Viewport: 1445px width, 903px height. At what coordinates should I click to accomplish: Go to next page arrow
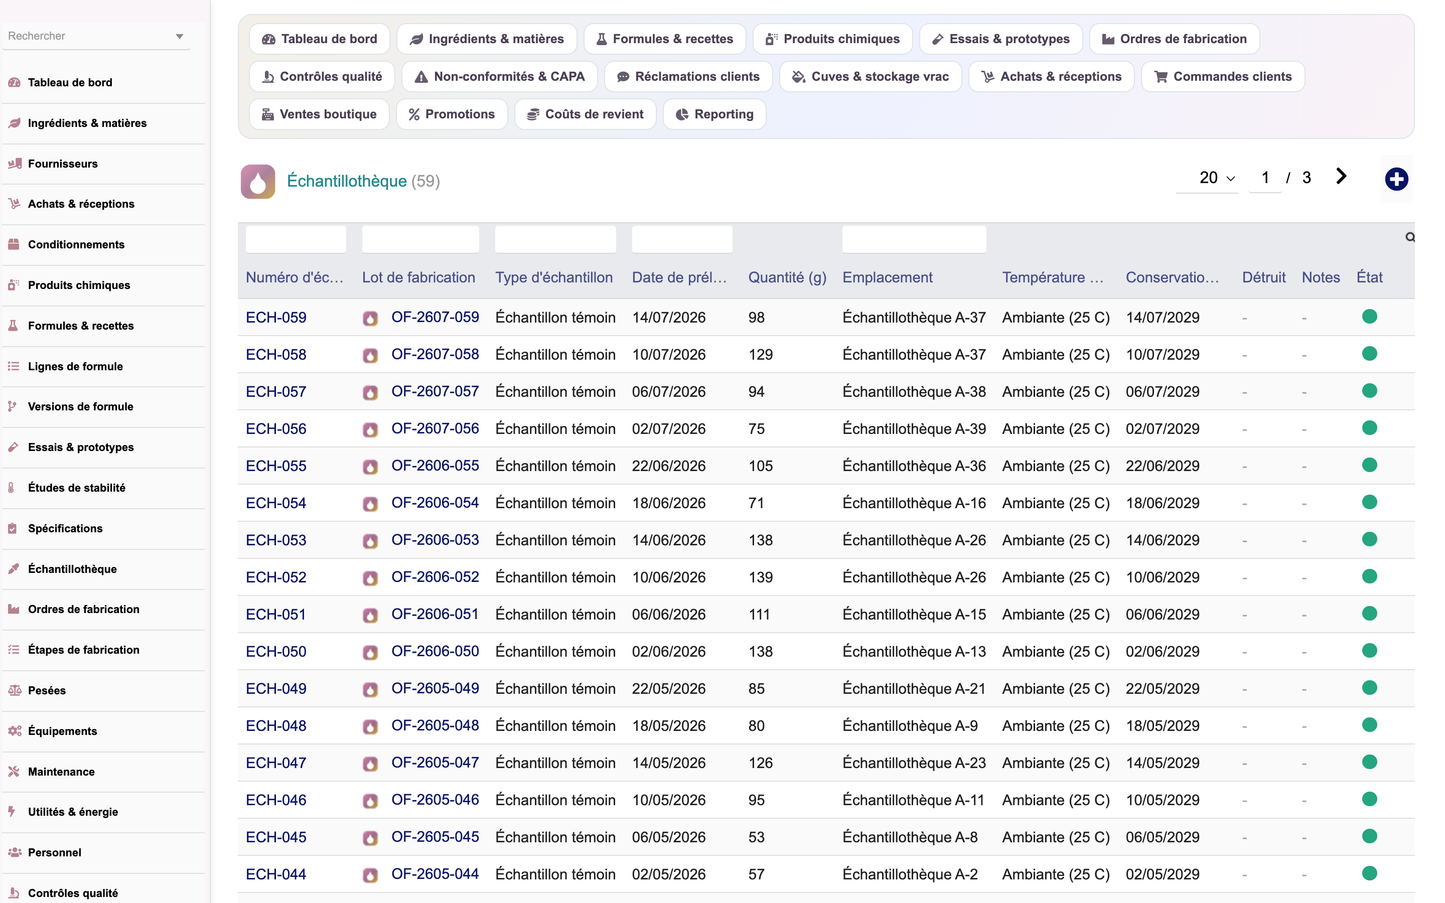click(1341, 177)
